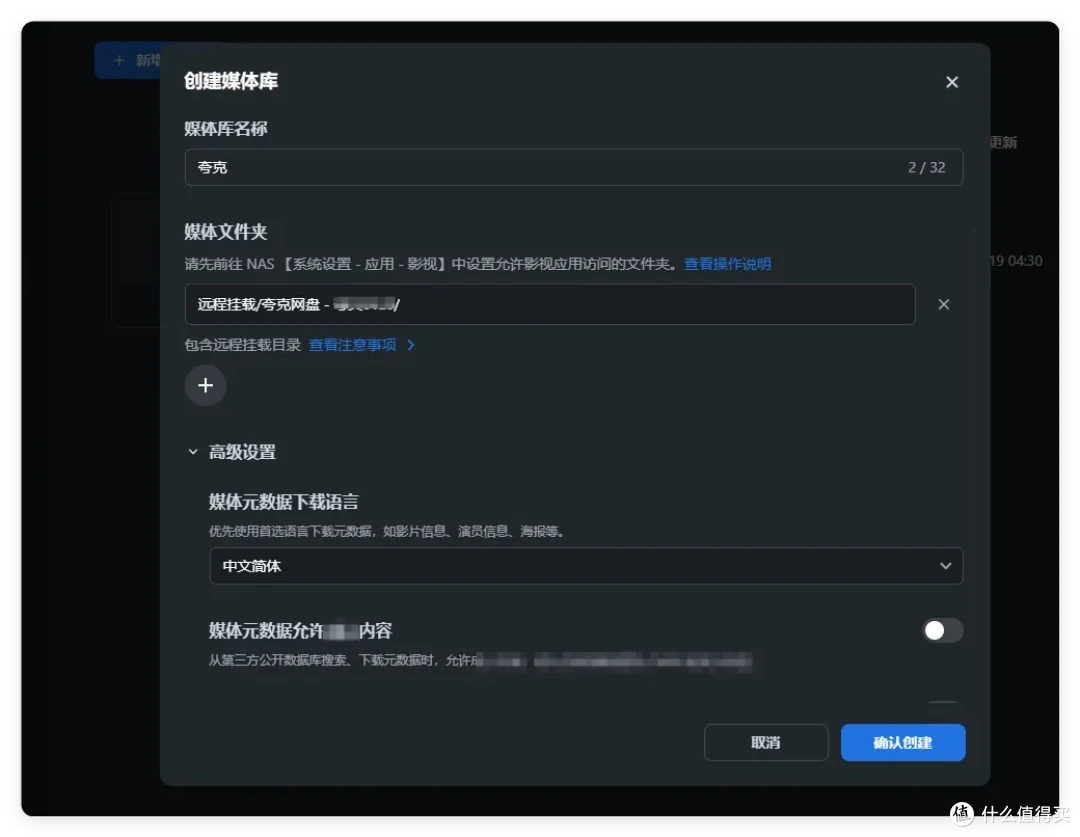Image resolution: width=1080 pixels, height=837 pixels.
Task: Click the 确认创建 button
Action: 902,743
